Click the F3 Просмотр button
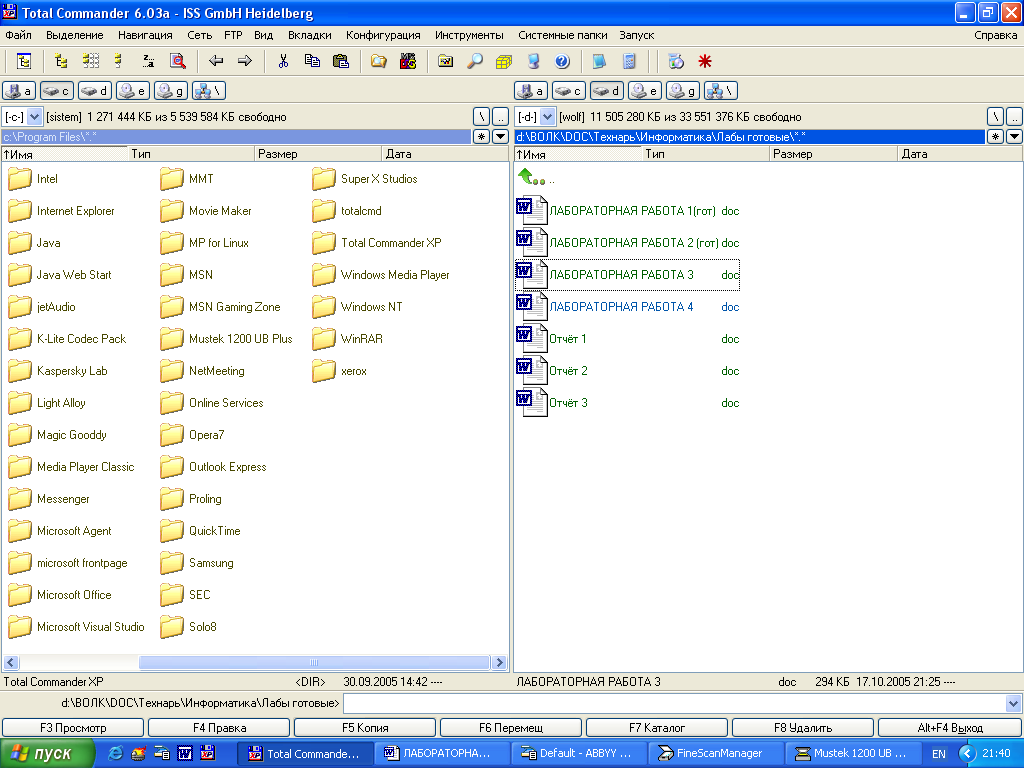Viewport: 1024px width, 768px height. (x=73, y=728)
